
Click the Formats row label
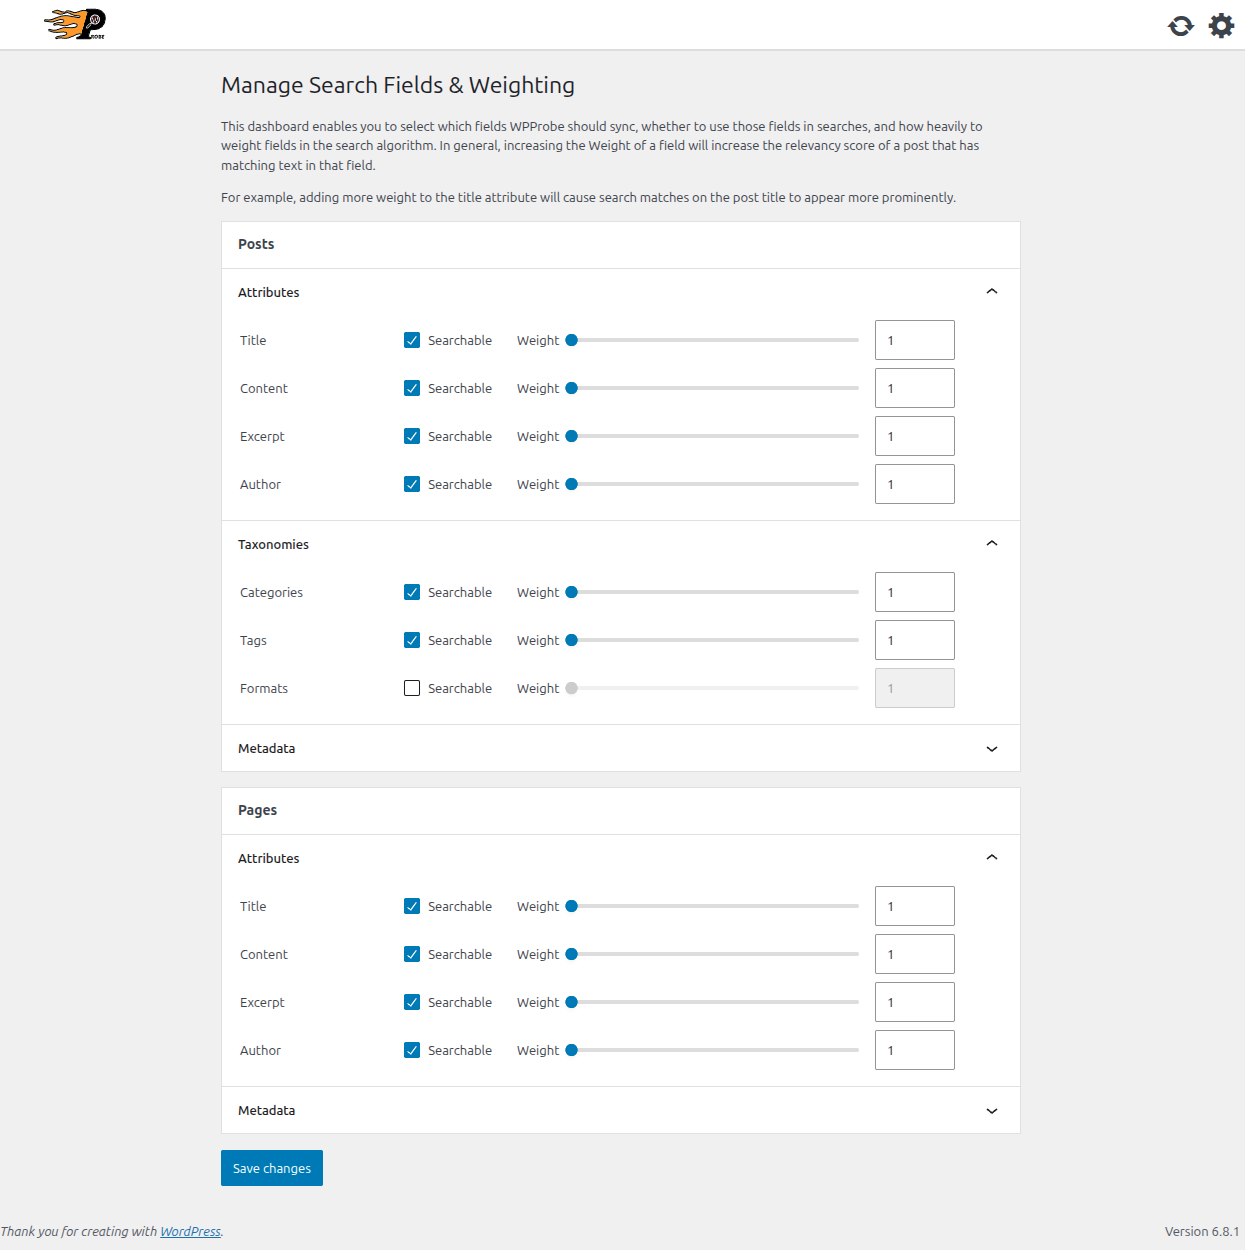(x=264, y=688)
